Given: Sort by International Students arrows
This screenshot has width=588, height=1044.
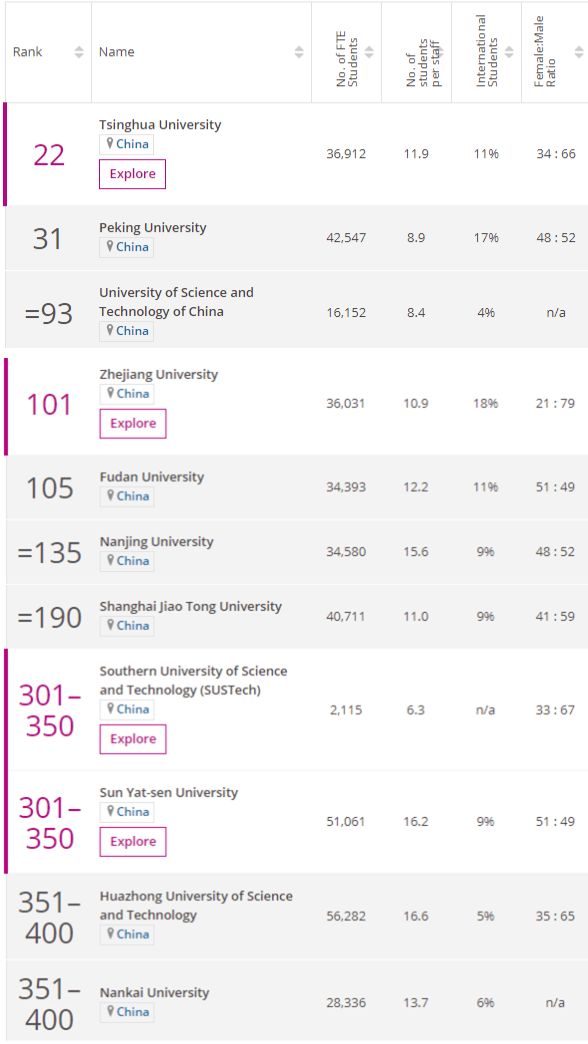Looking at the screenshot, I should tap(509, 52).
